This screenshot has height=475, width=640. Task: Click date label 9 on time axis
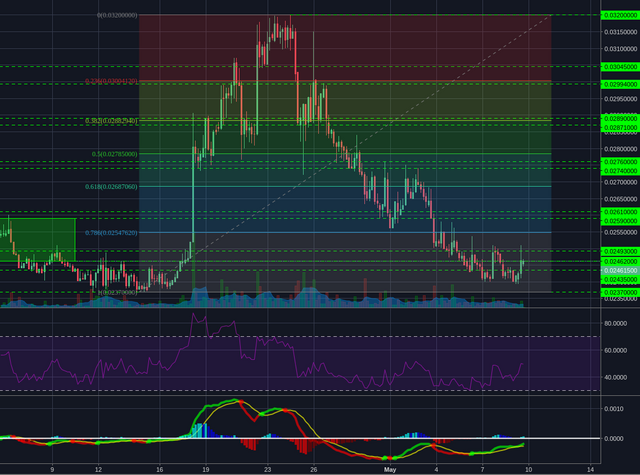click(52, 470)
